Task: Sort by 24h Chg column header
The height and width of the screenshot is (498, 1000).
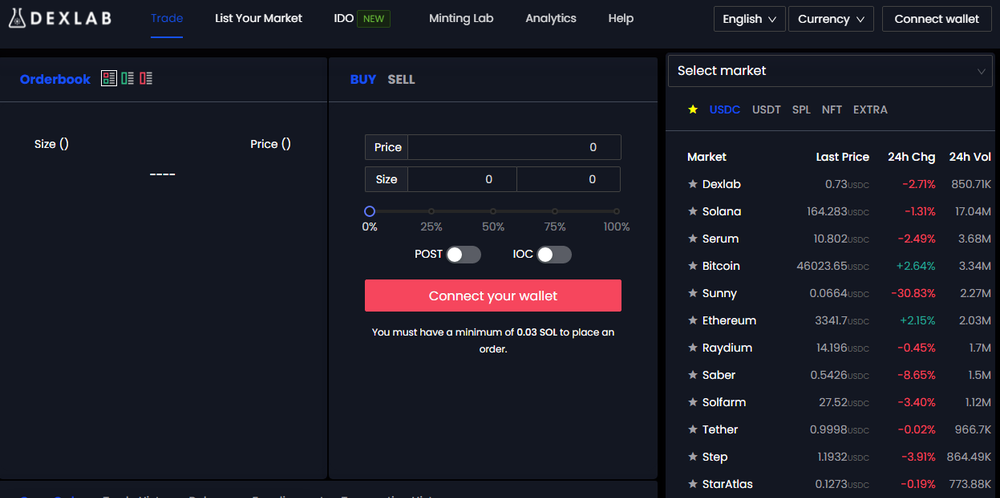Action: (911, 157)
